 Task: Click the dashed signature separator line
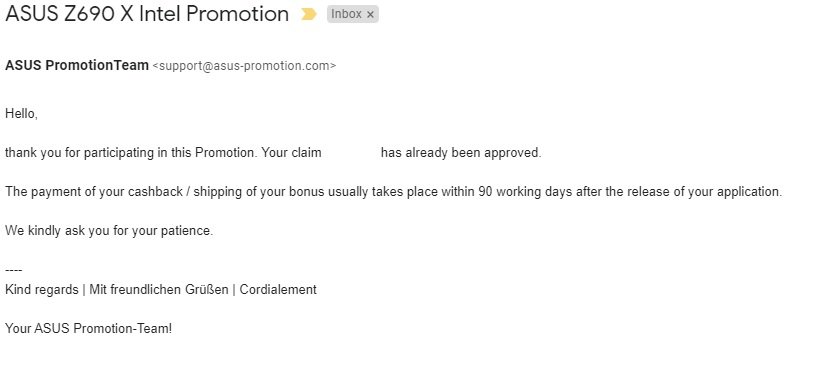tap(14, 271)
